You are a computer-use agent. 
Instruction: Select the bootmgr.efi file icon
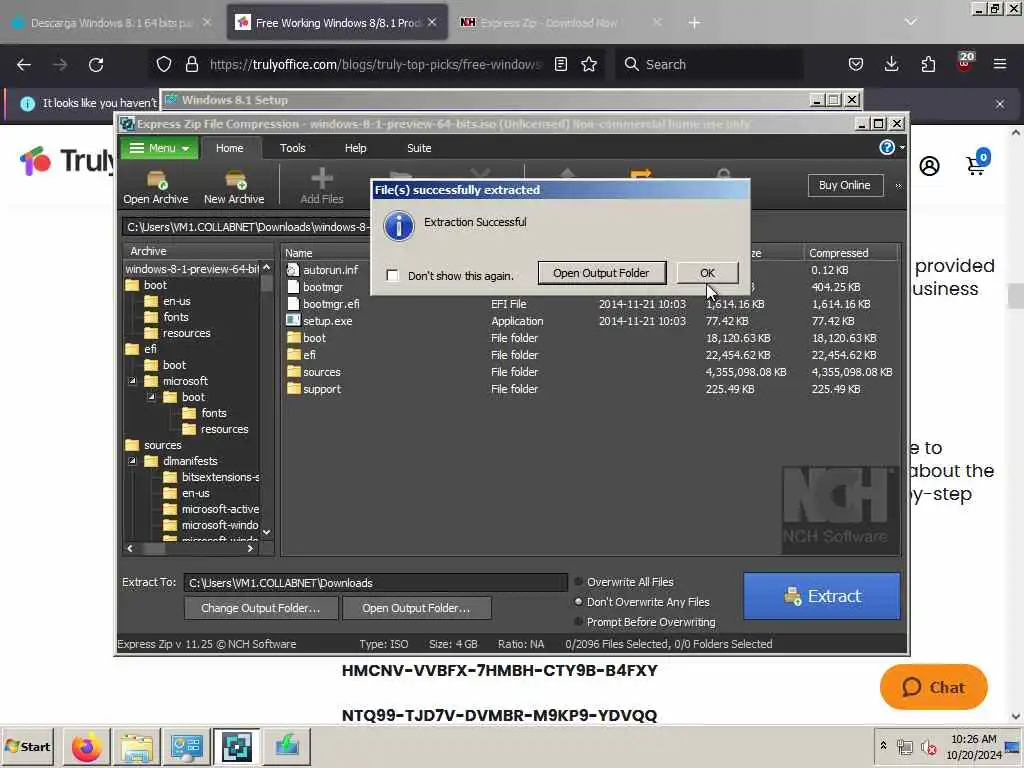[293, 304]
